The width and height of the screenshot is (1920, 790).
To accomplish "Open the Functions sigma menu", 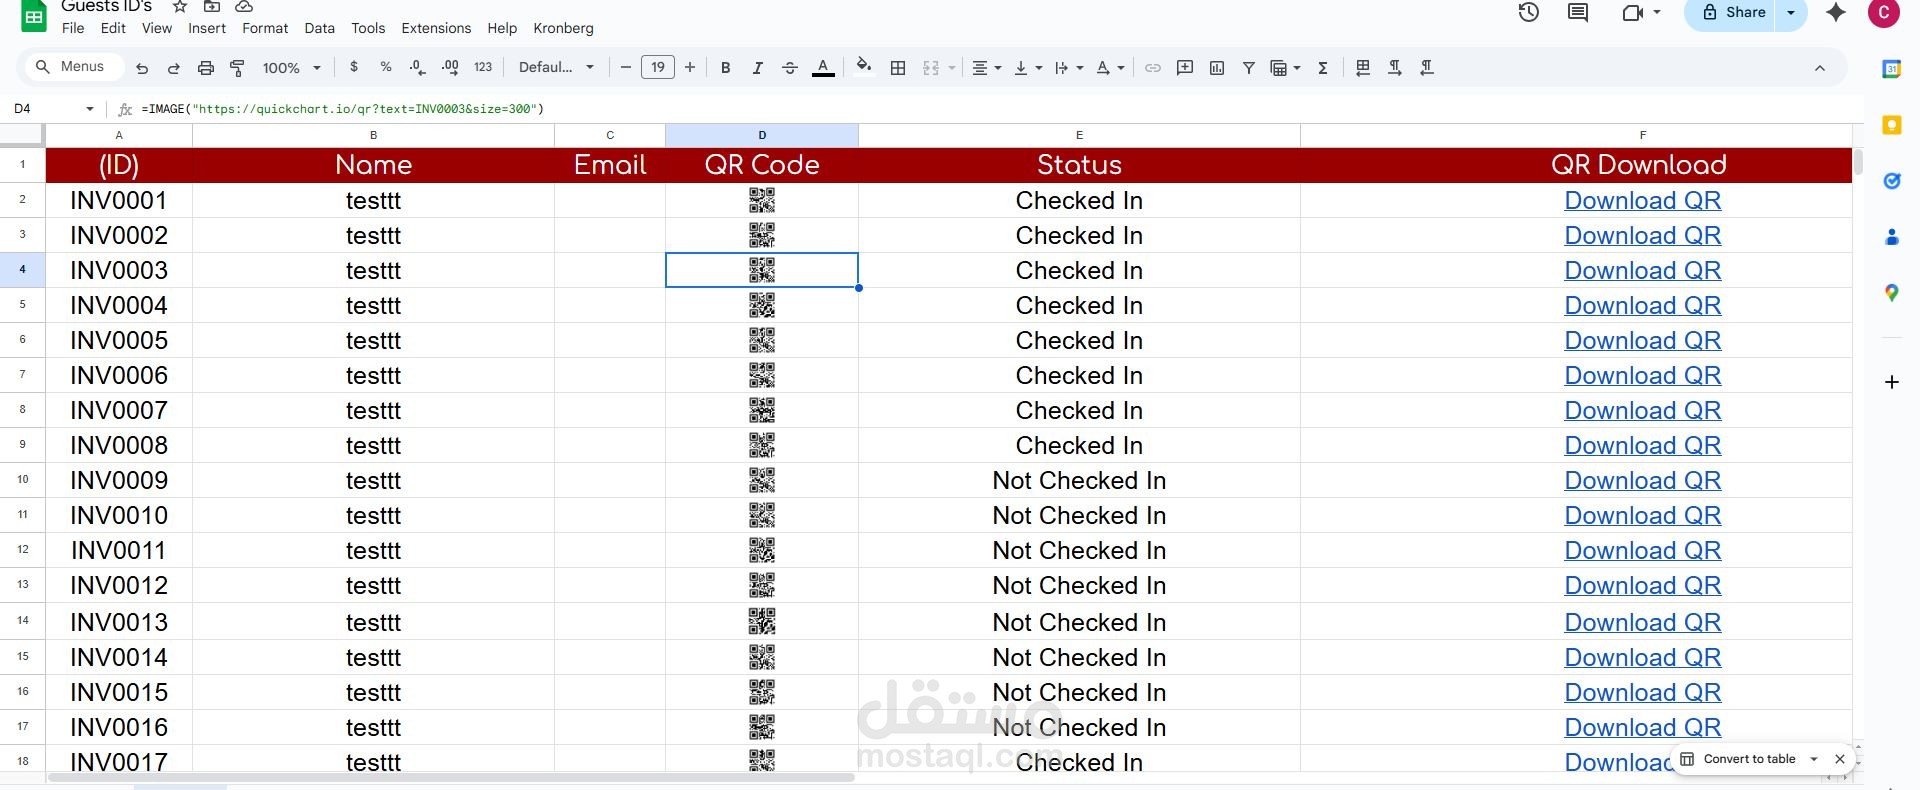I will (1323, 67).
